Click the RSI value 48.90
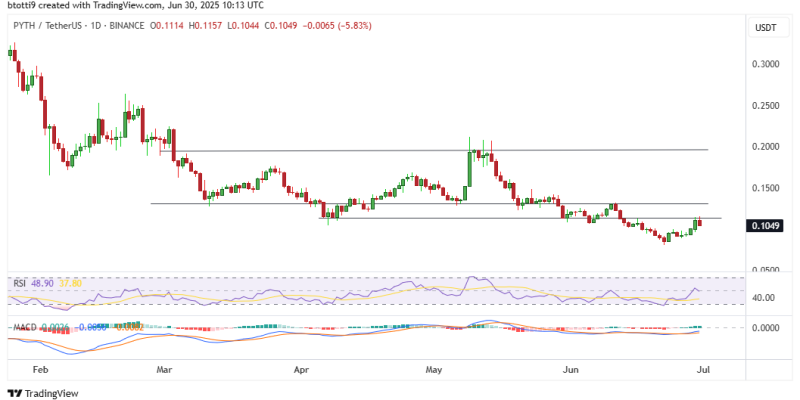This screenshot has width=800, height=400. click(42, 284)
